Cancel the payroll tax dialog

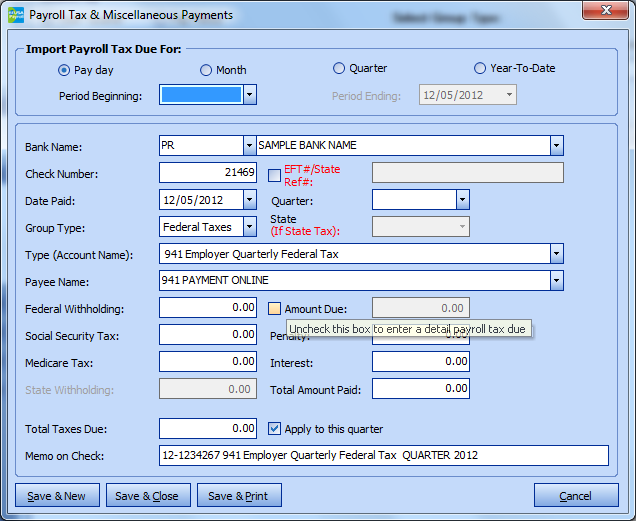click(x=575, y=496)
